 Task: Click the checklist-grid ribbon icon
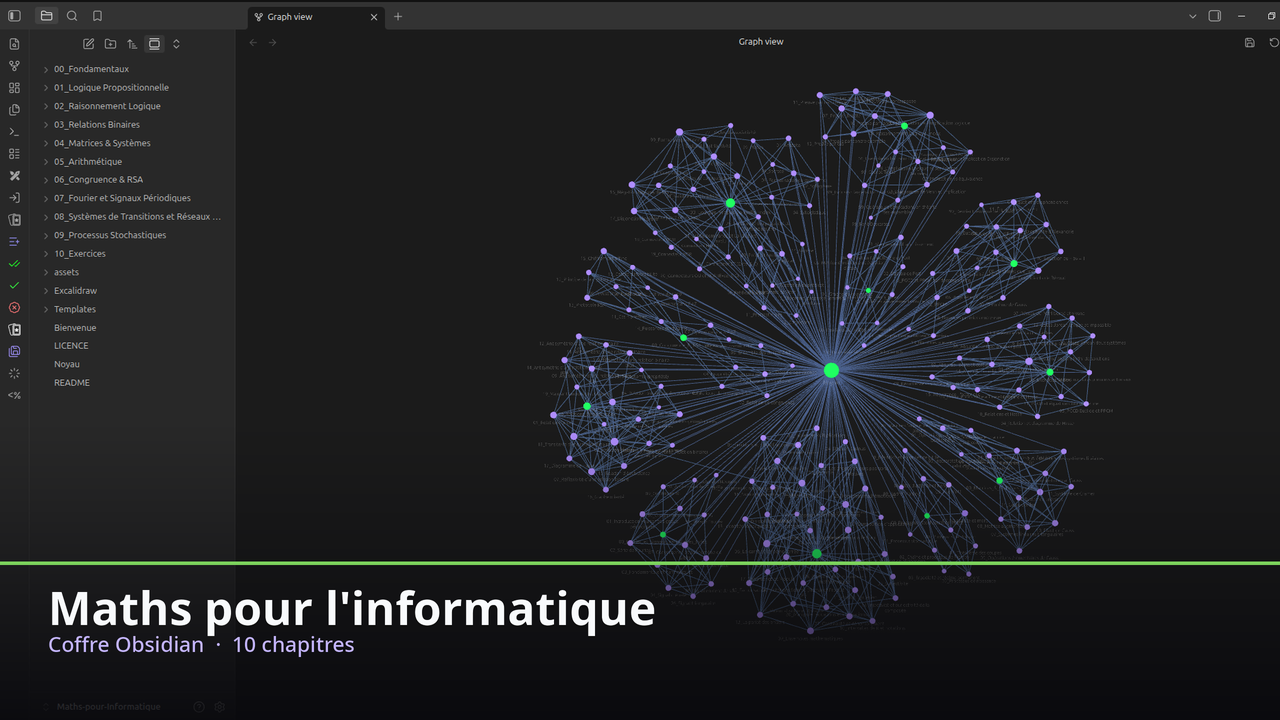pos(14,154)
